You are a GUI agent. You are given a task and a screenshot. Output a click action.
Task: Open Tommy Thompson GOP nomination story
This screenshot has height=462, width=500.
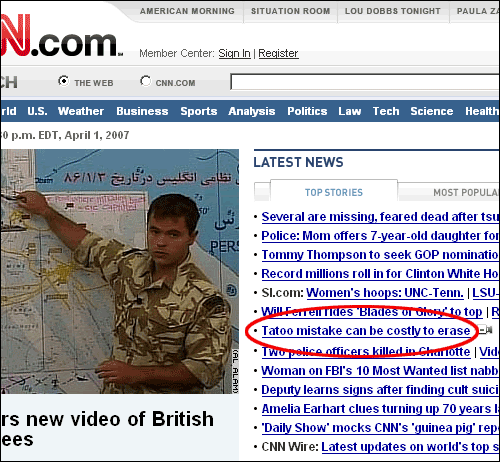click(x=380, y=255)
